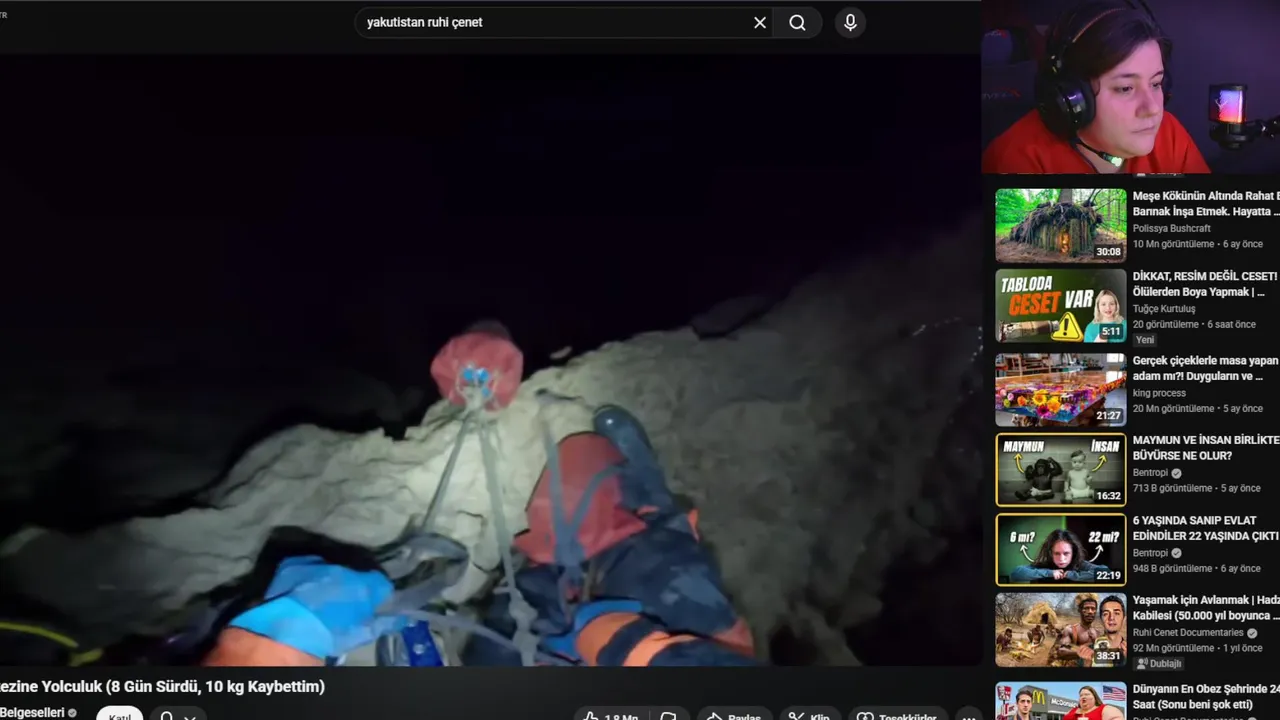1280x720 pixels.
Task: Clear the search box with the X icon
Action: [x=760, y=22]
